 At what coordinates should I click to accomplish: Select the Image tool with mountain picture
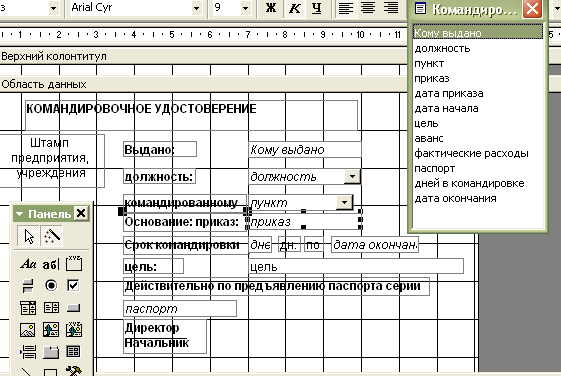pos(28,330)
